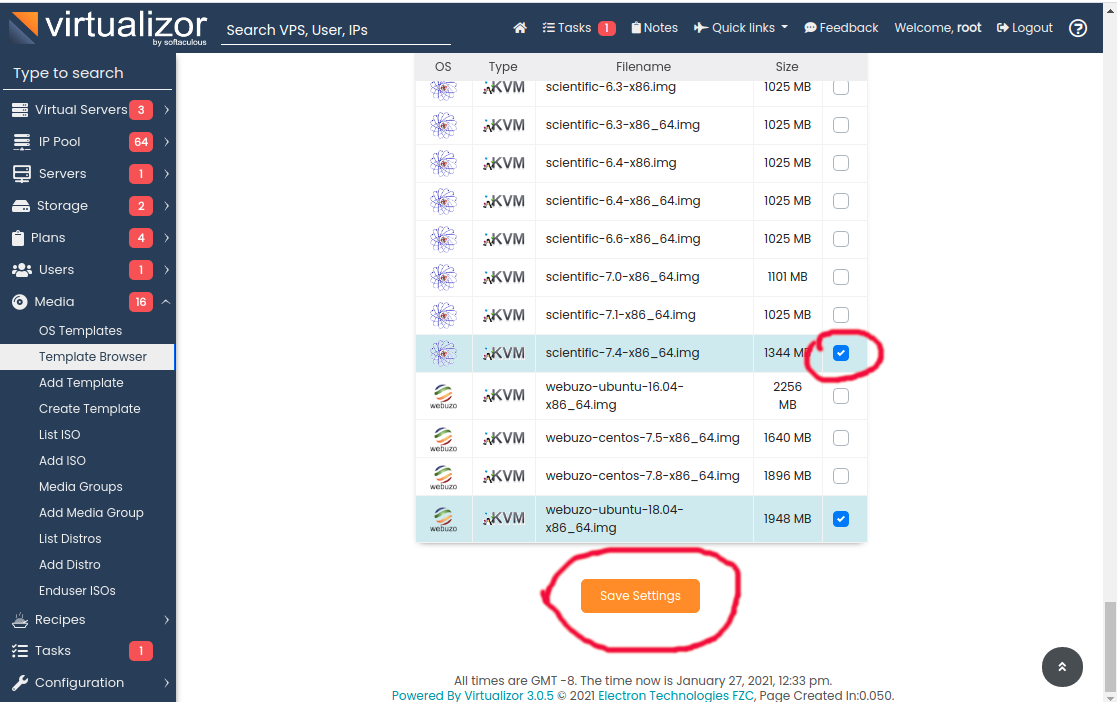Image resolution: width=1117 pixels, height=702 pixels.
Task: Collapse the Media sidebar section
Action: coord(165,301)
